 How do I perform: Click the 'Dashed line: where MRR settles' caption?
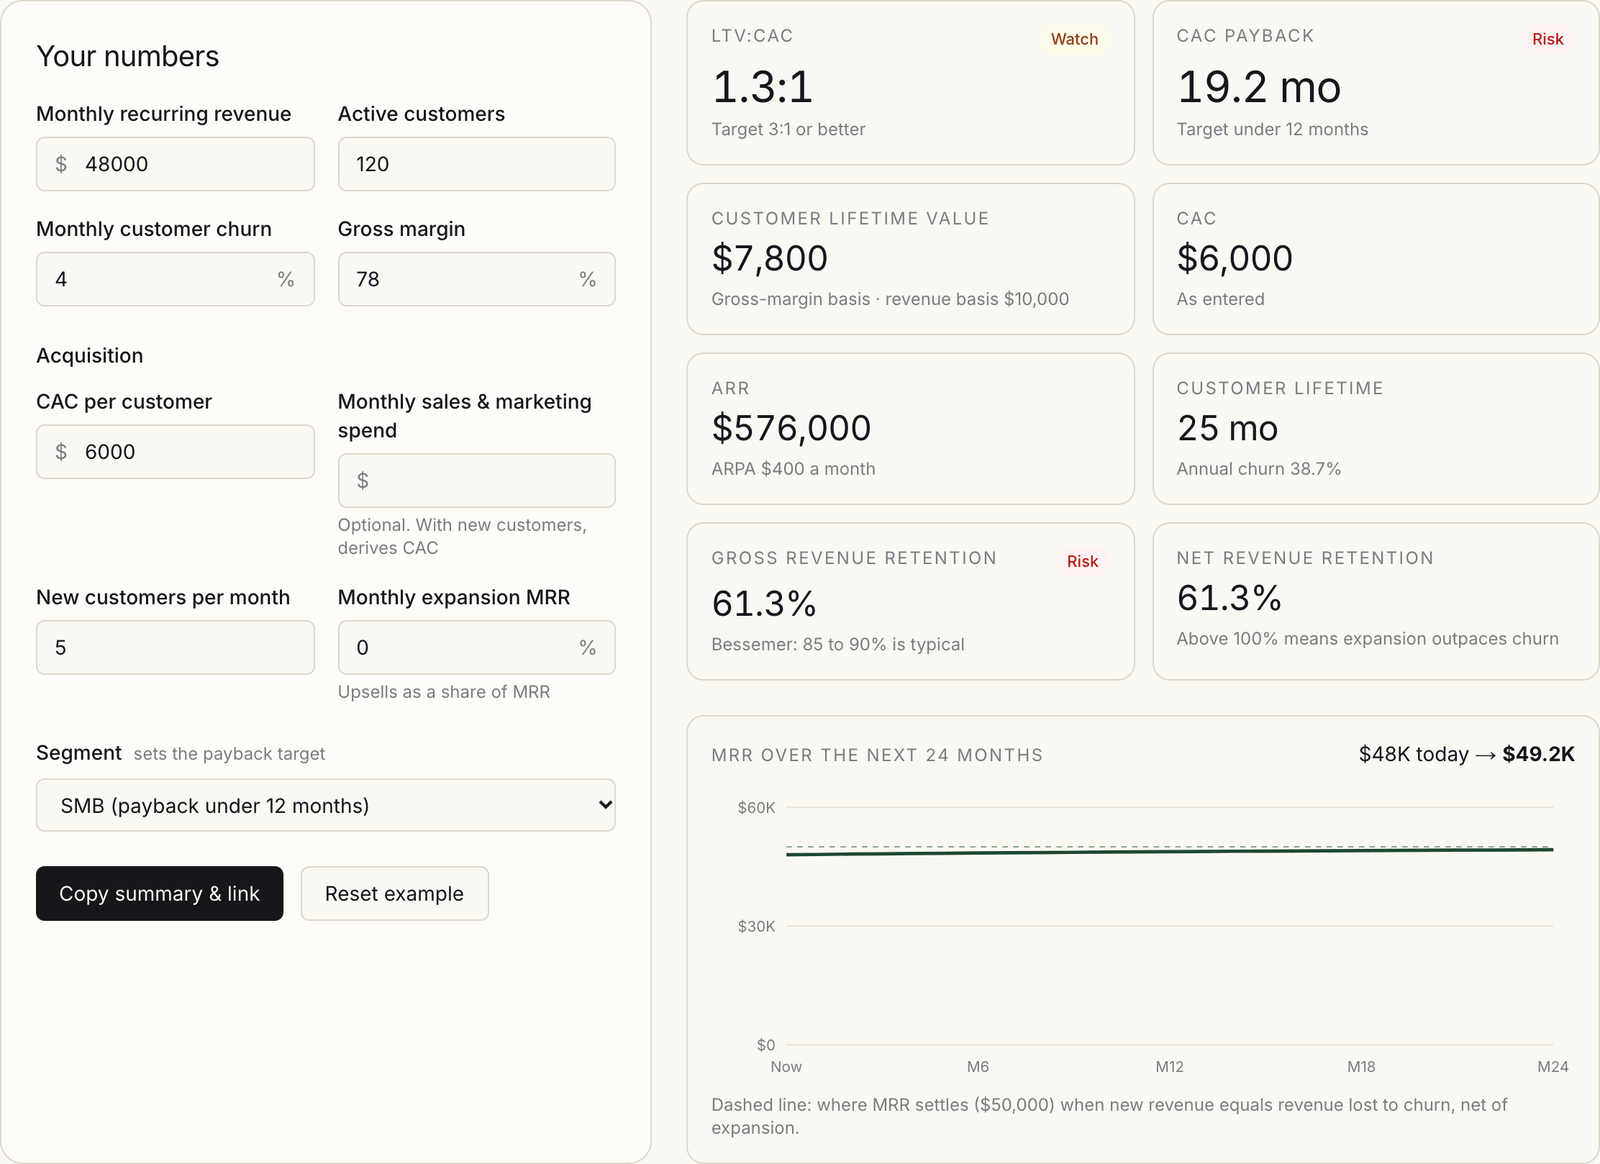pos(1109,1116)
